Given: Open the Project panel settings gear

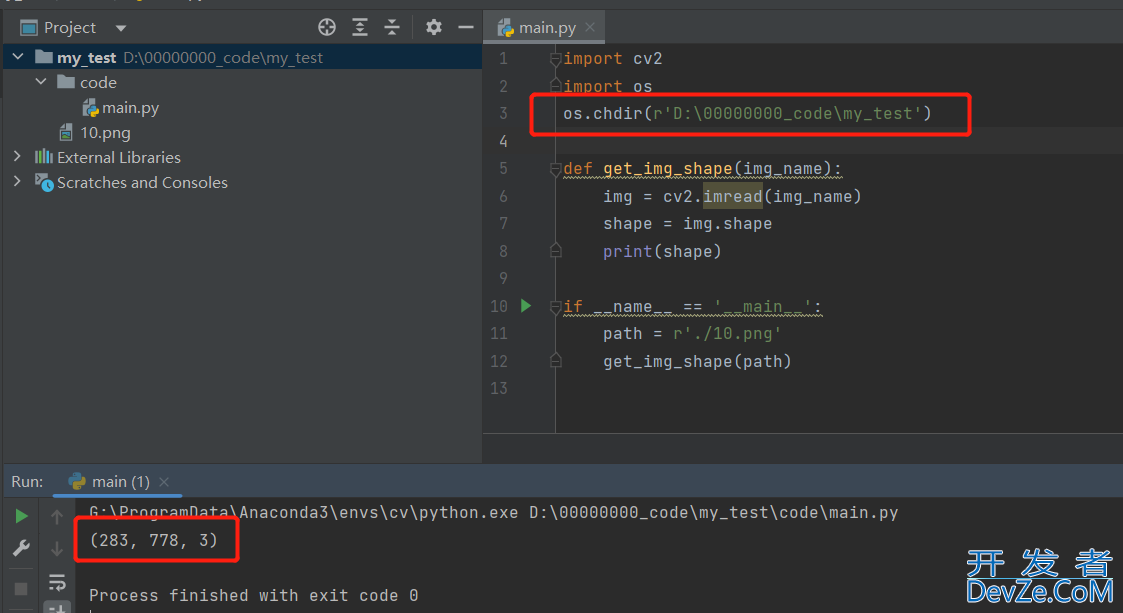Looking at the screenshot, I should [x=433, y=27].
